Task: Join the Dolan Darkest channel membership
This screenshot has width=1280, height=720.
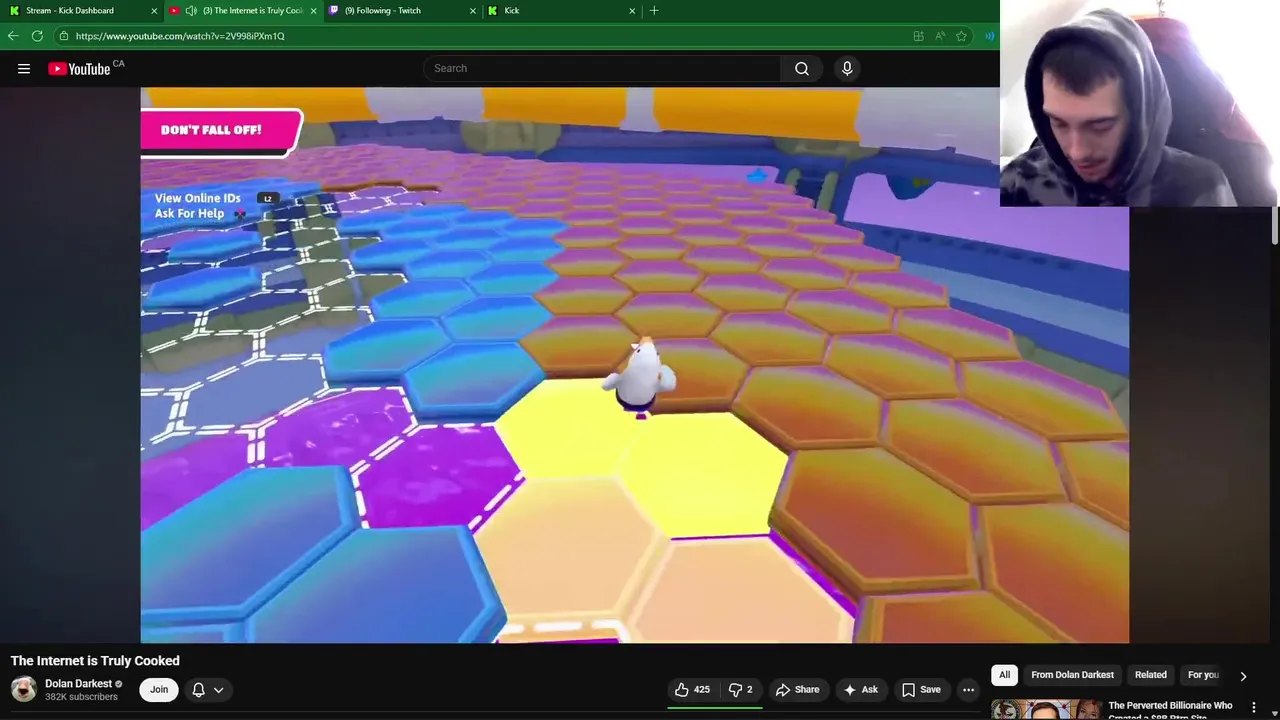Action: pos(159,689)
